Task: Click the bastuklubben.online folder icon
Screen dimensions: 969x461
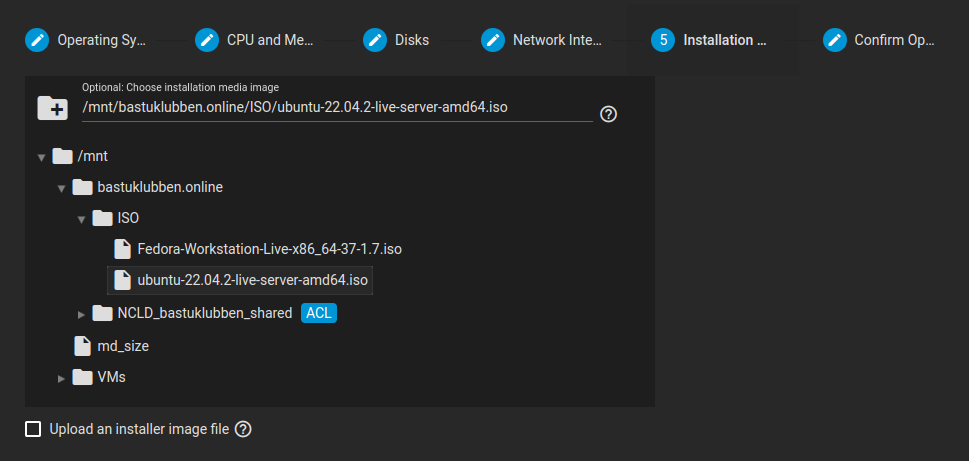Action: [x=82, y=187]
